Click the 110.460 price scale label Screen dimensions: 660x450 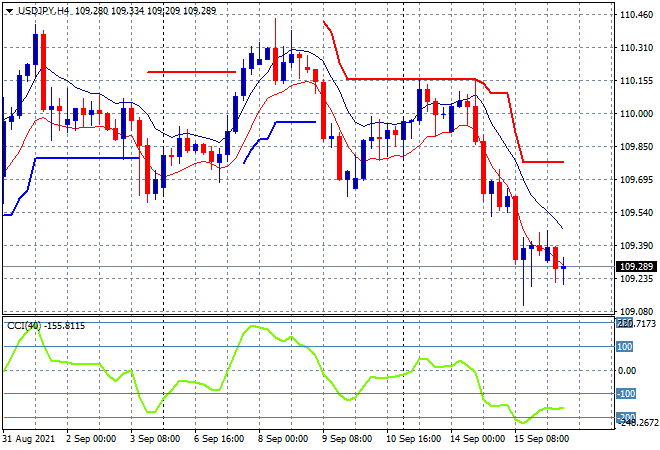(636, 15)
